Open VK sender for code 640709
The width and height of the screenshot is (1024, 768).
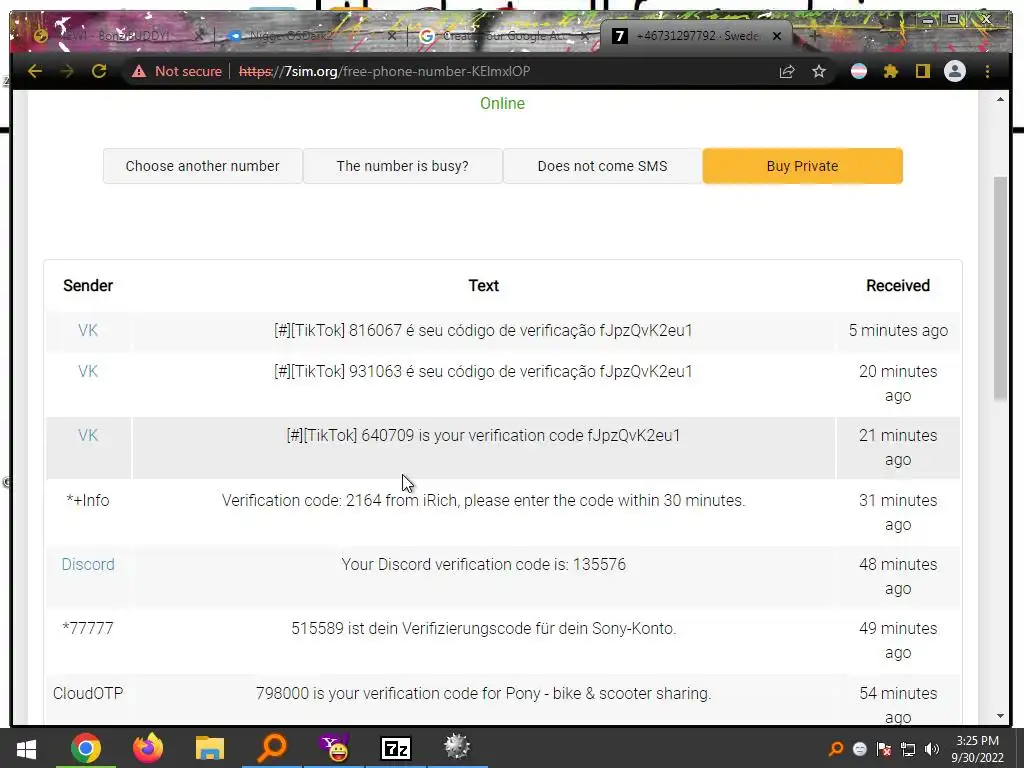(x=88, y=436)
